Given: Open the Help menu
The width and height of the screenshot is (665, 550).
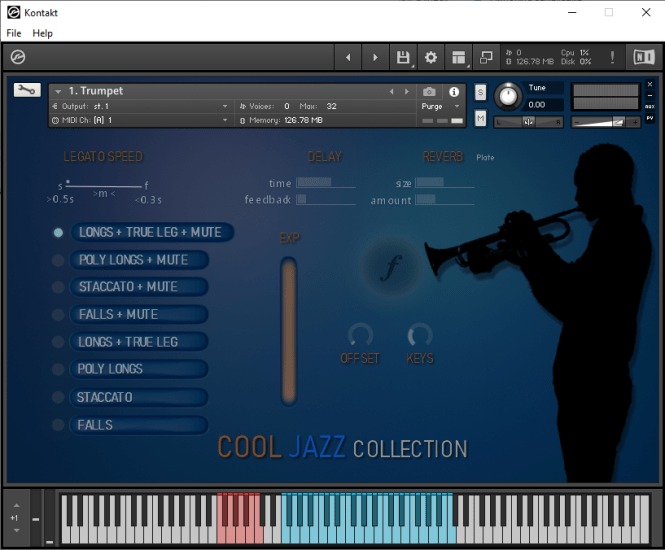Looking at the screenshot, I should (x=42, y=33).
